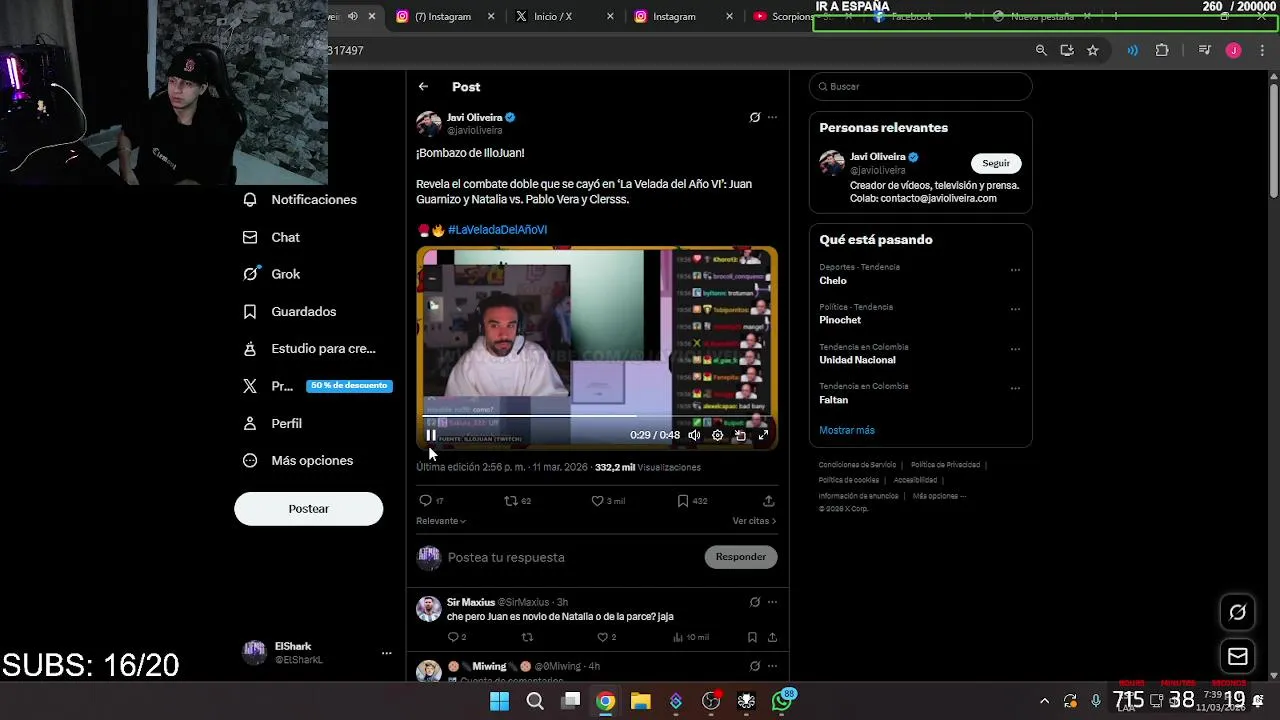Image resolution: width=1280 pixels, height=720 pixels.
Task: Open options for Faltan trend
Action: tap(1015, 389)
